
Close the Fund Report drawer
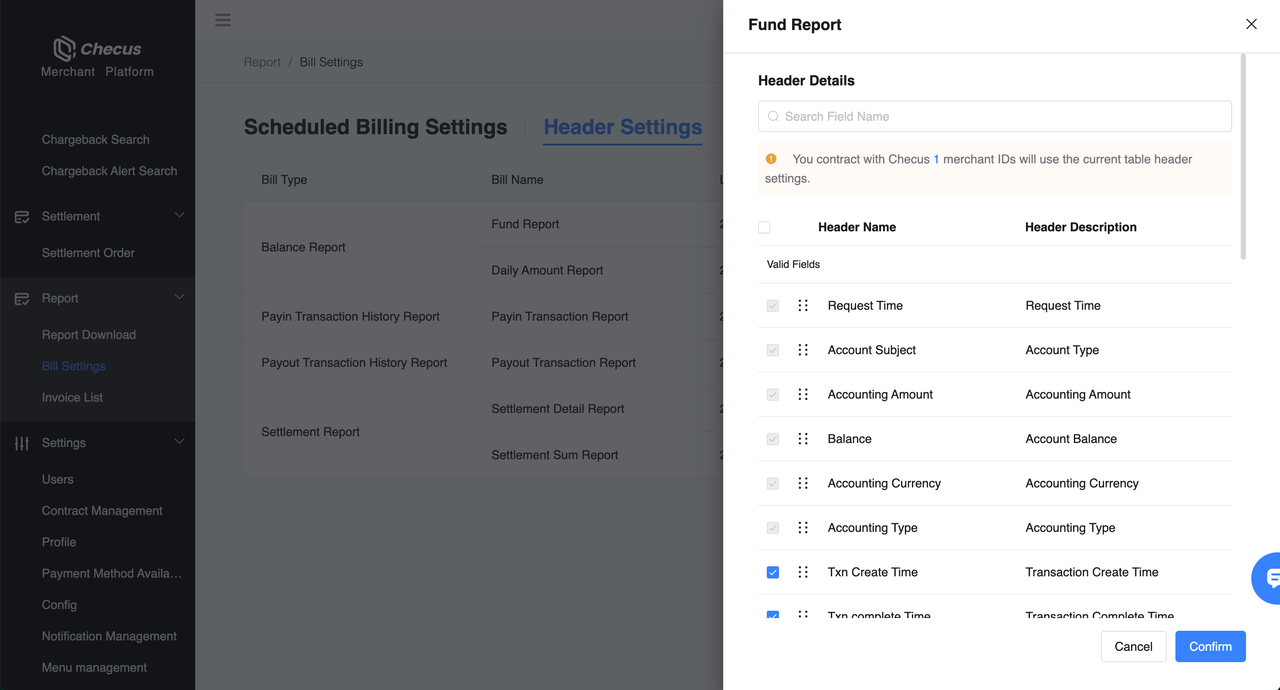click(1251, 24)
